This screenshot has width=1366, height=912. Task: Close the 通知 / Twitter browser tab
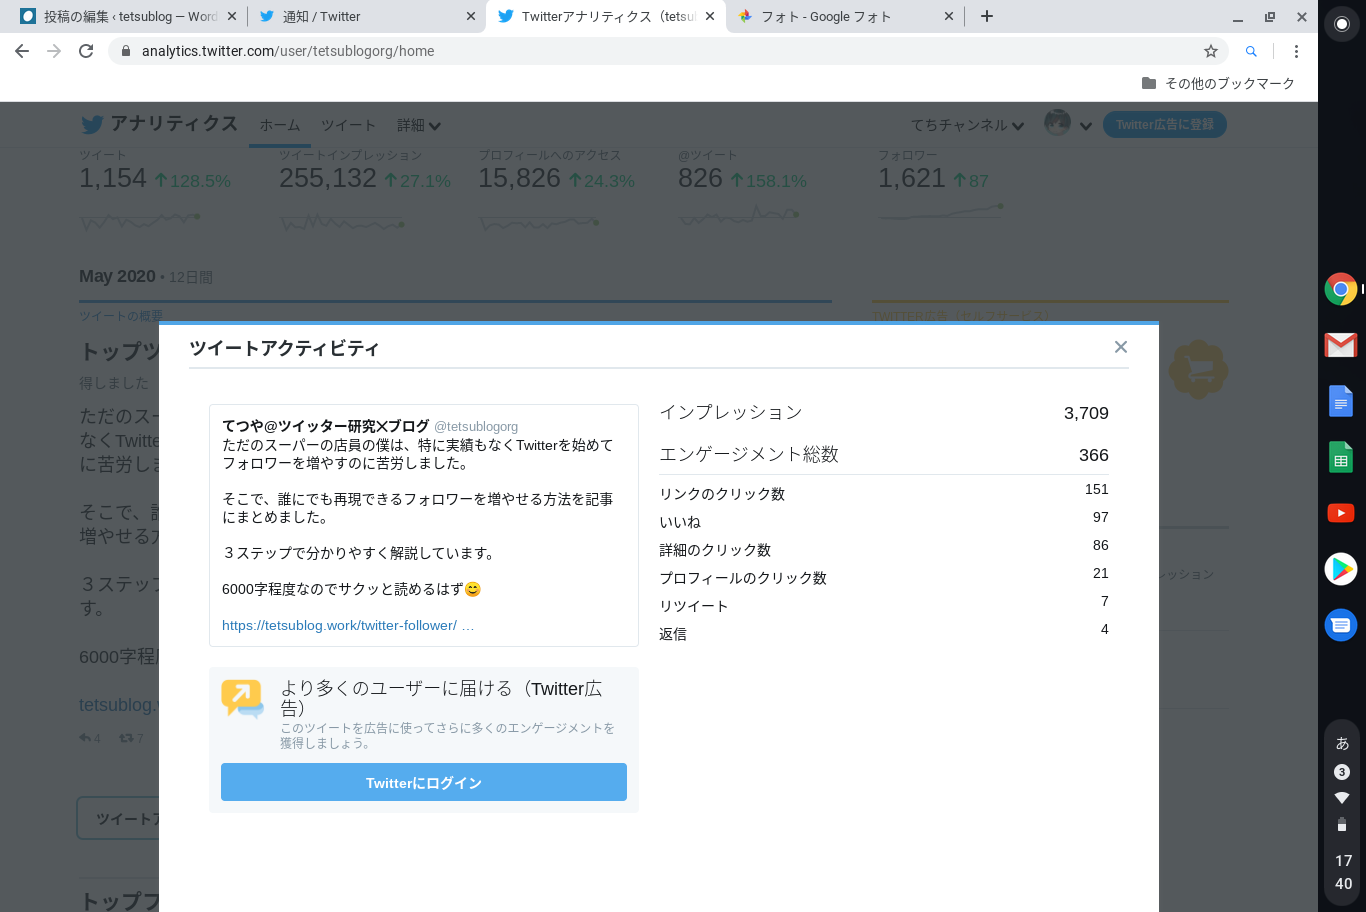click(471, 16)
